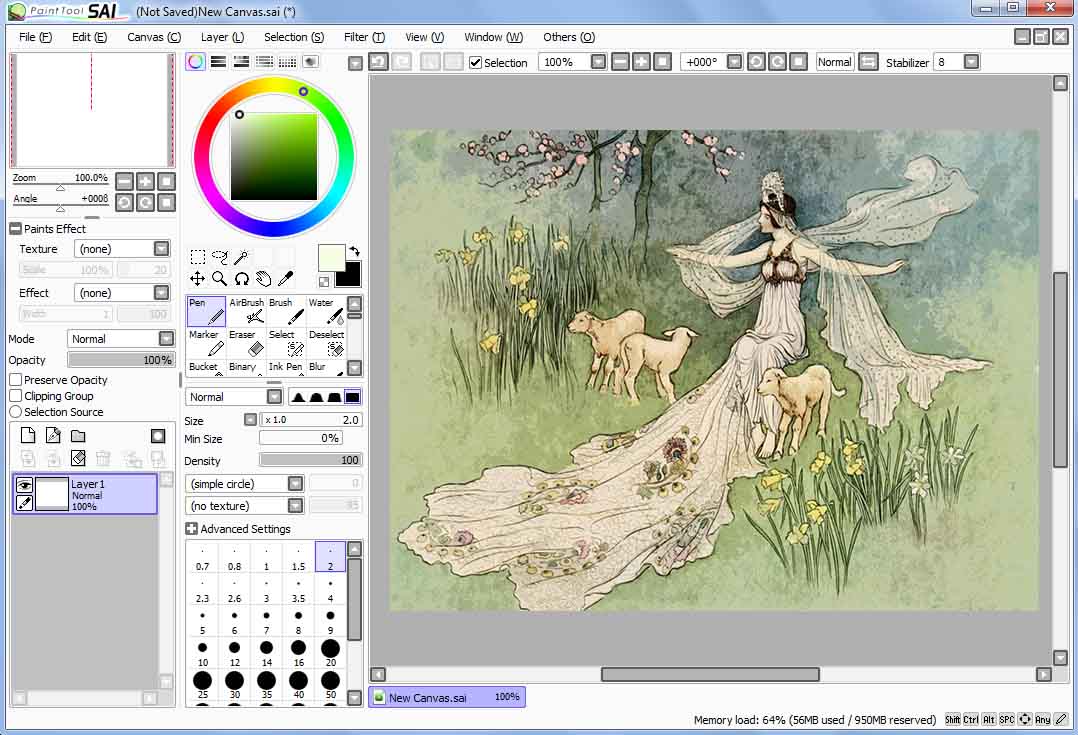Open the layer Mode dropdown
Screen dimensions: 1078x735
tap(120, 339)
